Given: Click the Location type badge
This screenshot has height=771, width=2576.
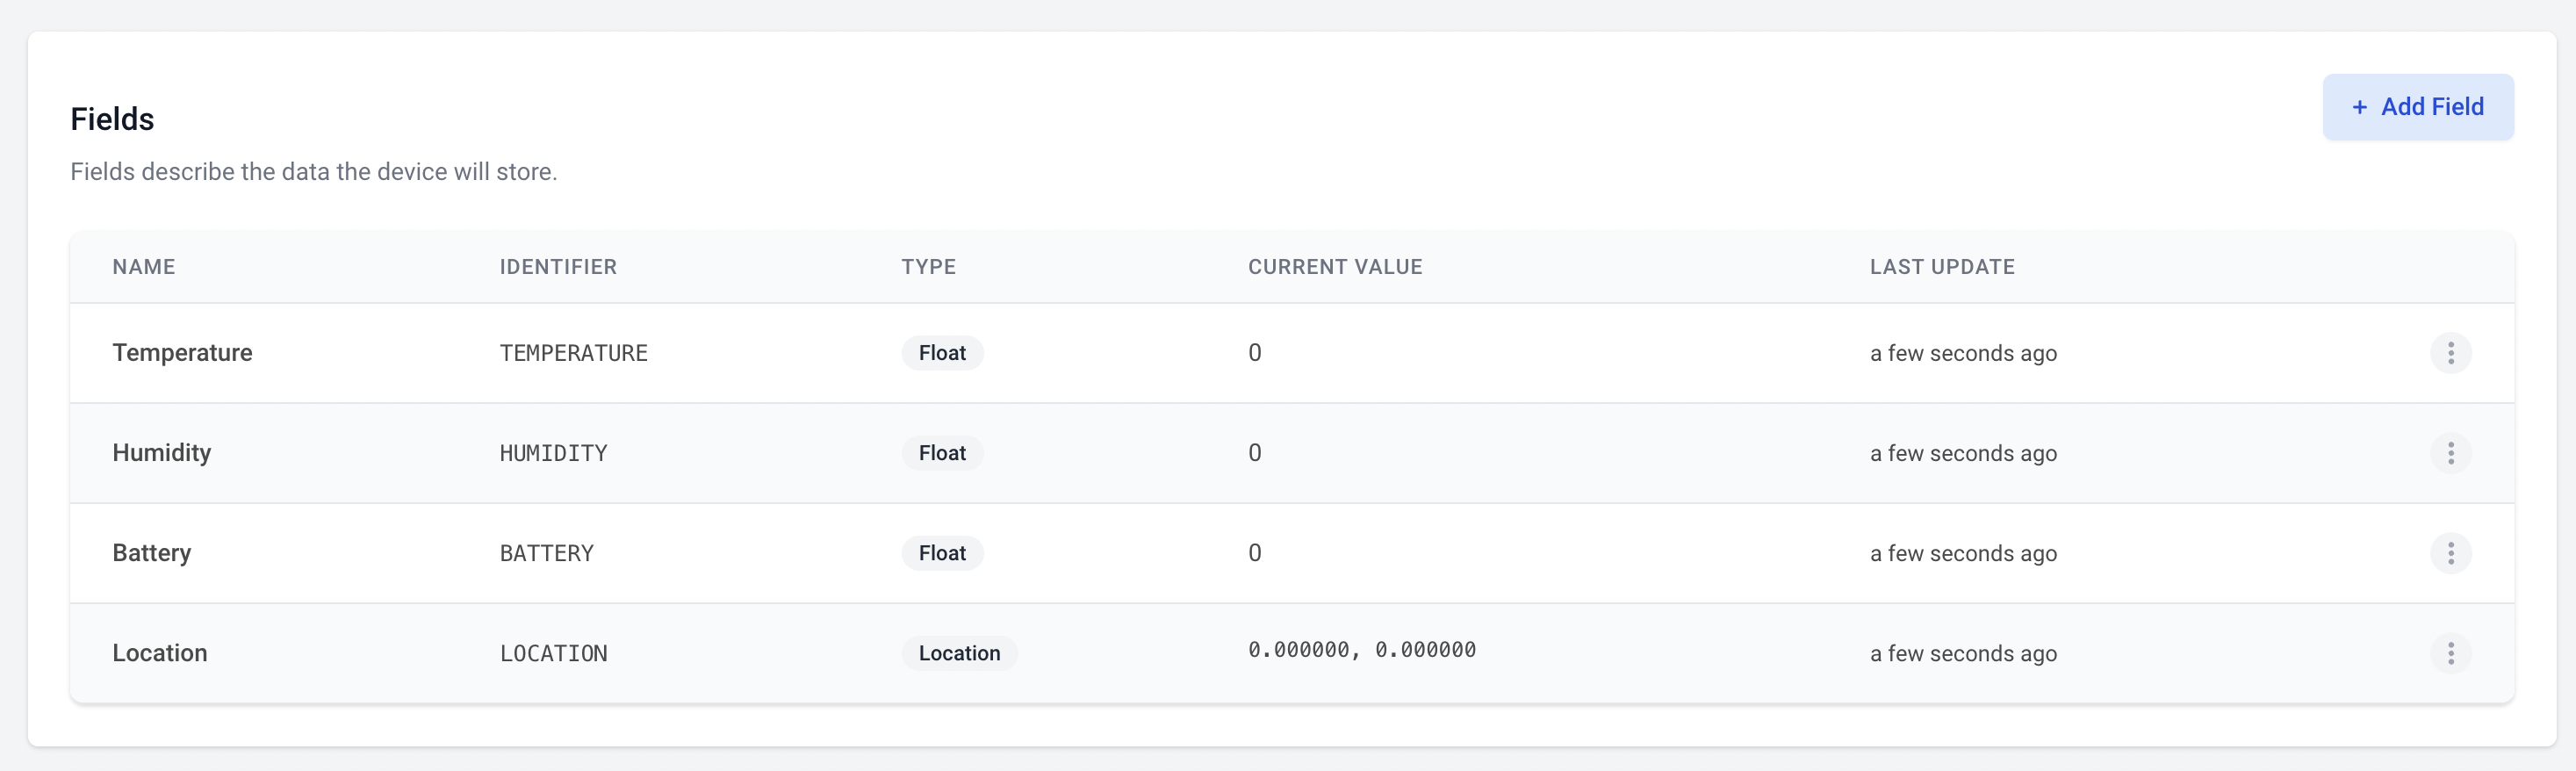Looking at the screenshot, I should click(959, 653).
